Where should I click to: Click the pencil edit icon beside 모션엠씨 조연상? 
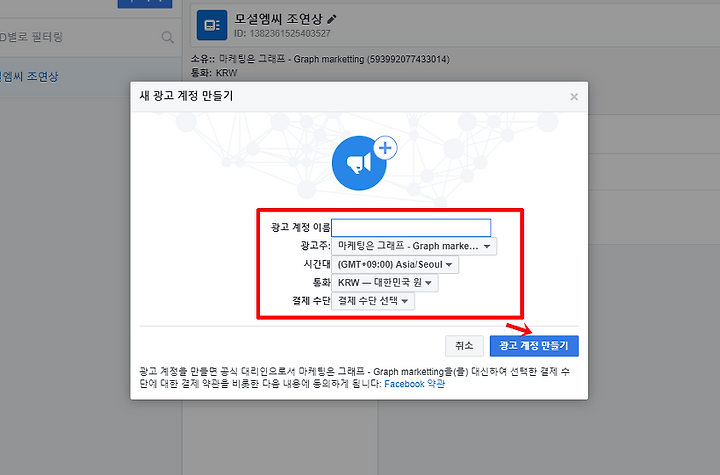(332, 19)
